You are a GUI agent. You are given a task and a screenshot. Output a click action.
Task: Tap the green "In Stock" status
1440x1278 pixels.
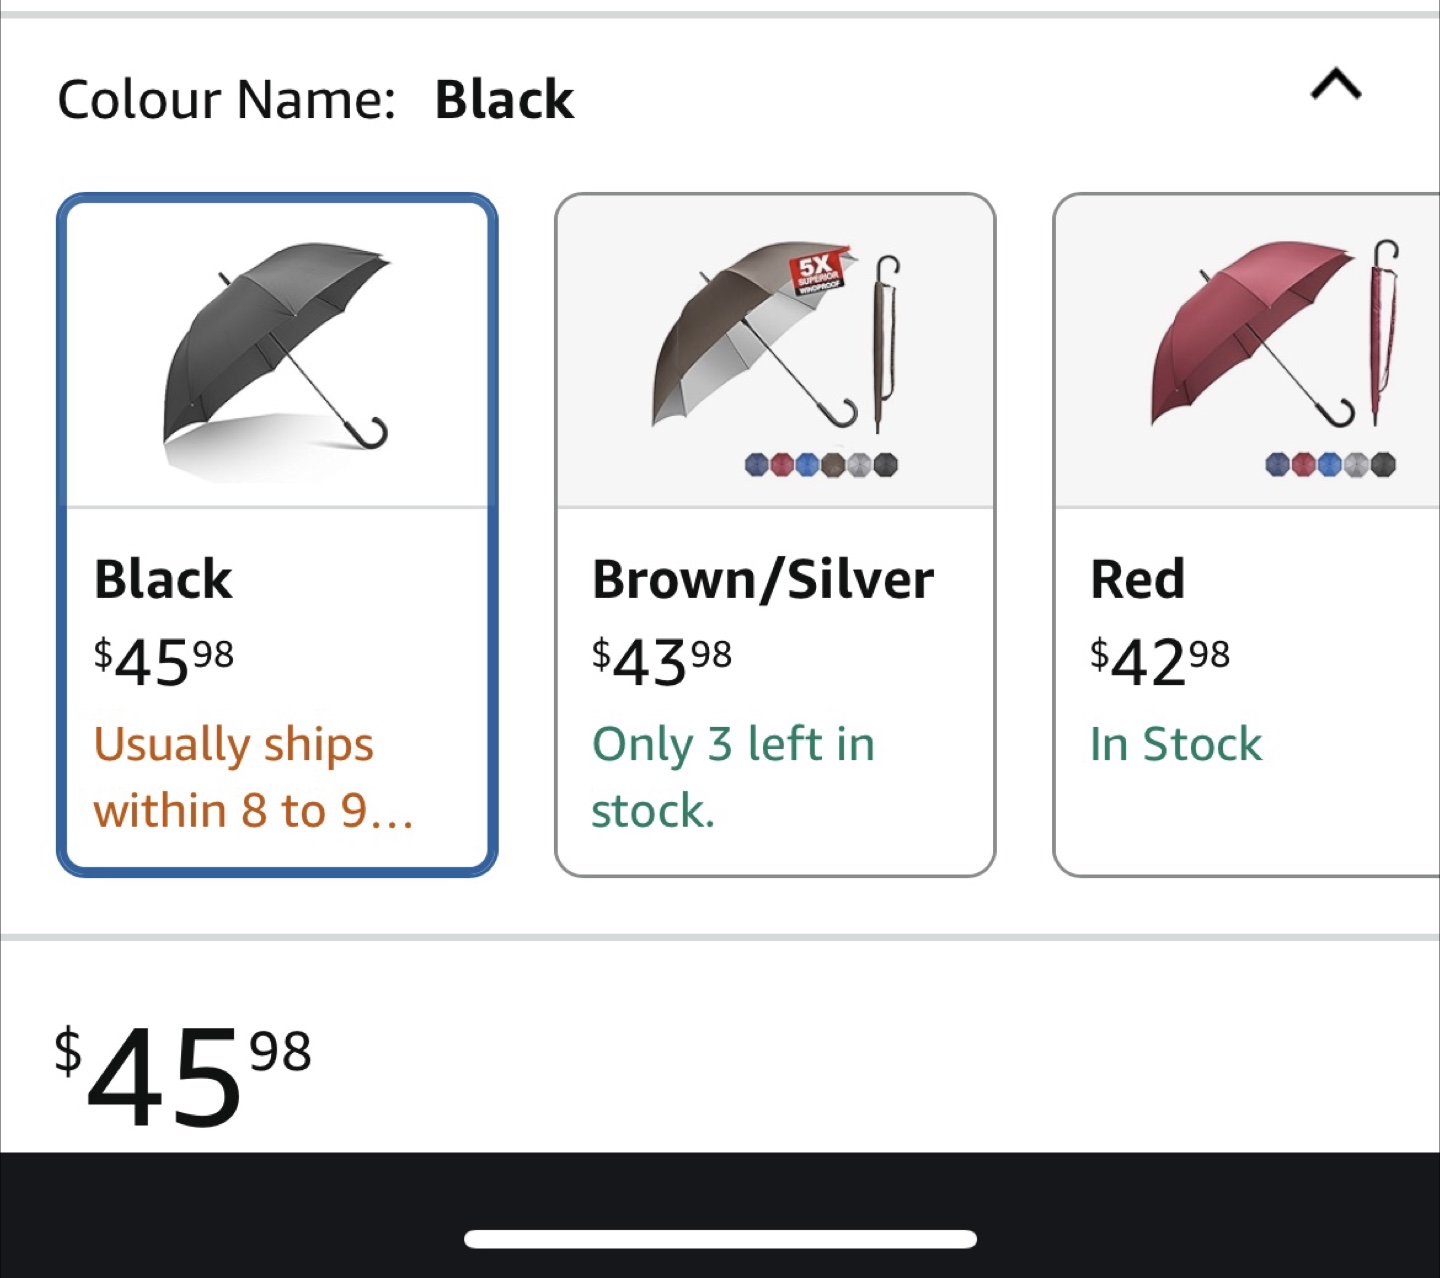point(1176,744)
